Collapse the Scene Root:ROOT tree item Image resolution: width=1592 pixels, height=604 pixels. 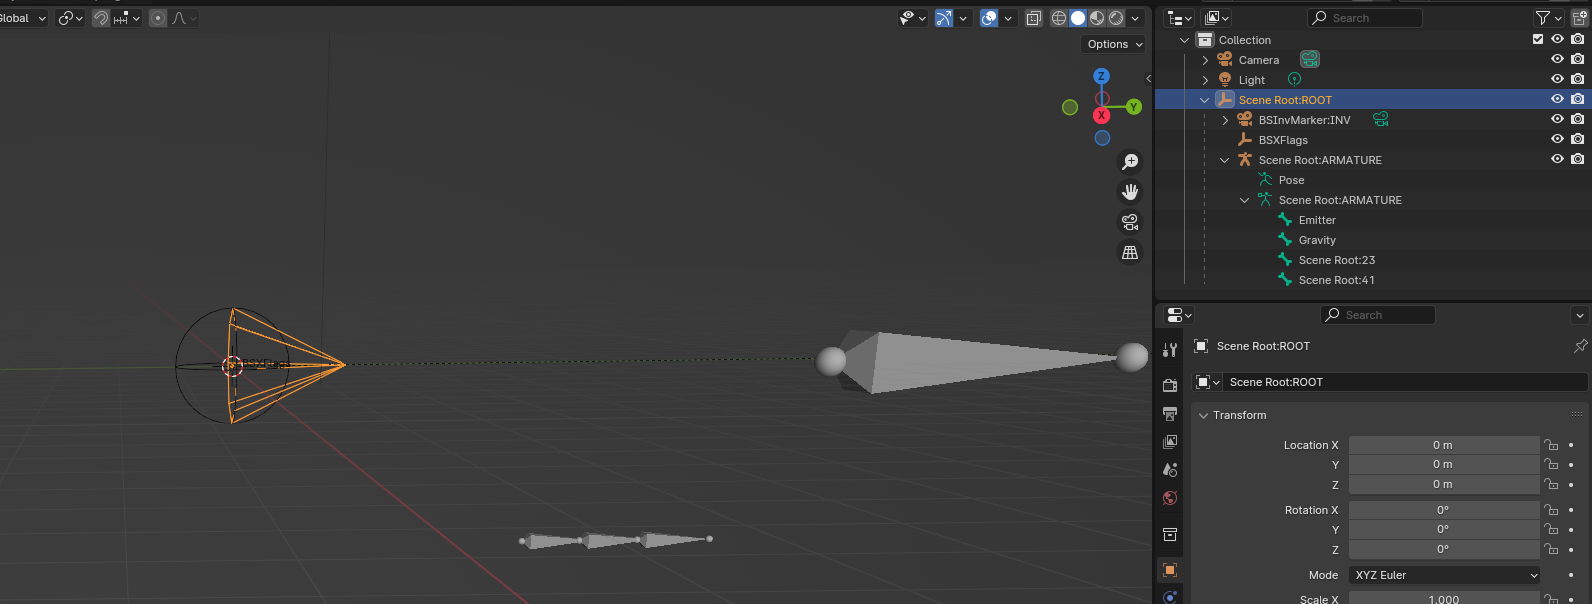[1205, 100]
